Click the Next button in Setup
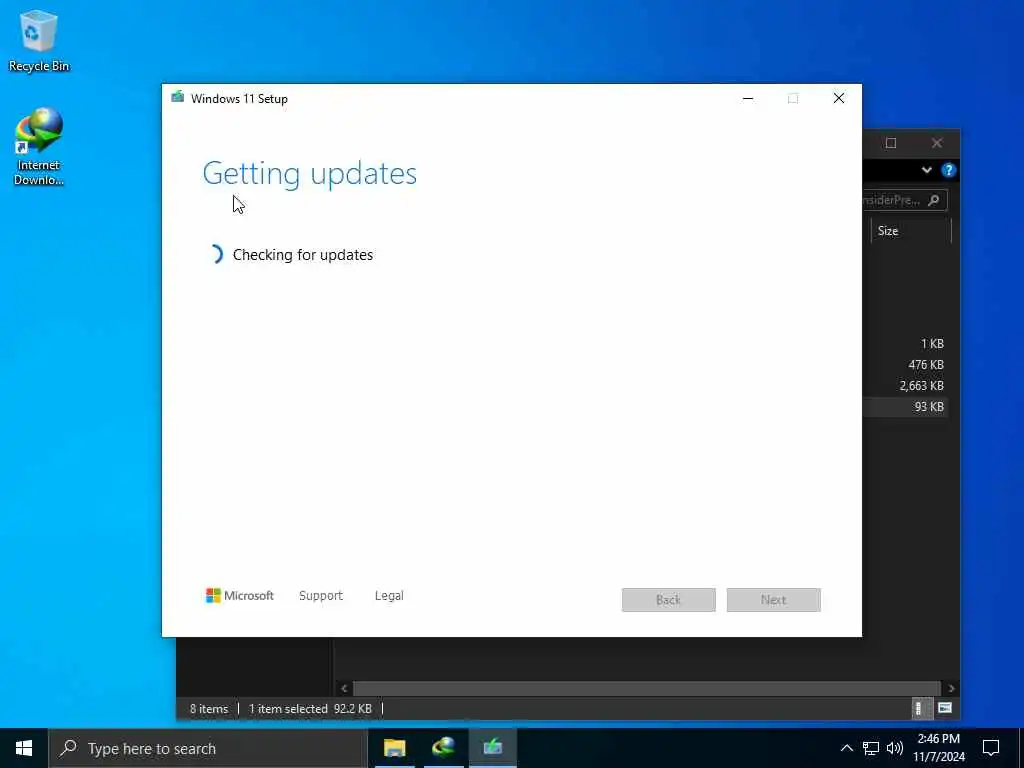This screenshot has height=768, width=1024. coord(773,600)
